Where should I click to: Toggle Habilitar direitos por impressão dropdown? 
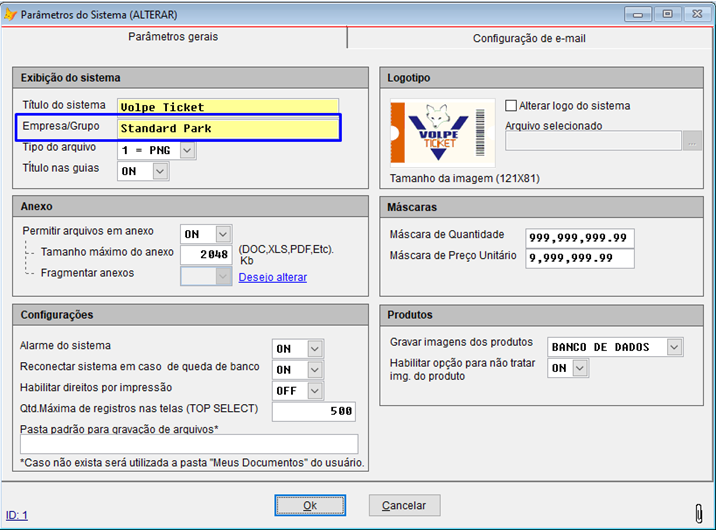[315, 390]
